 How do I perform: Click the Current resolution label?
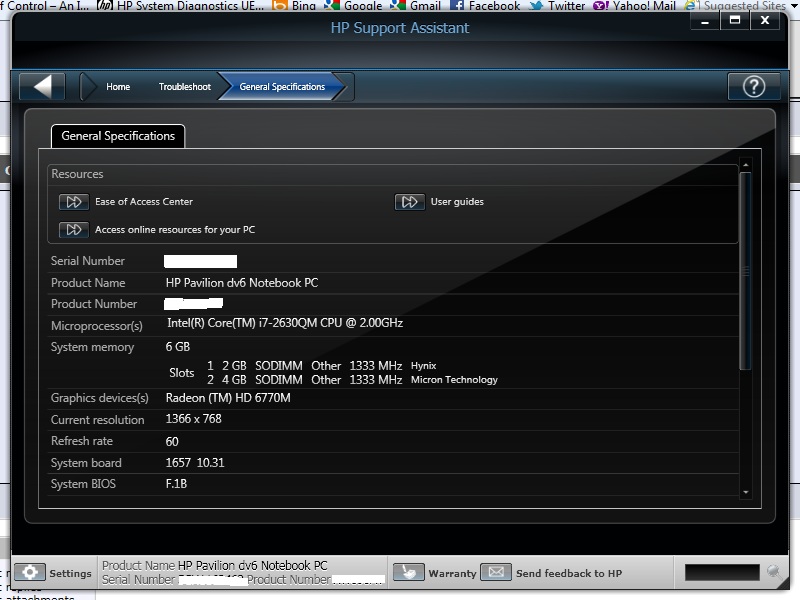point(97,419)
